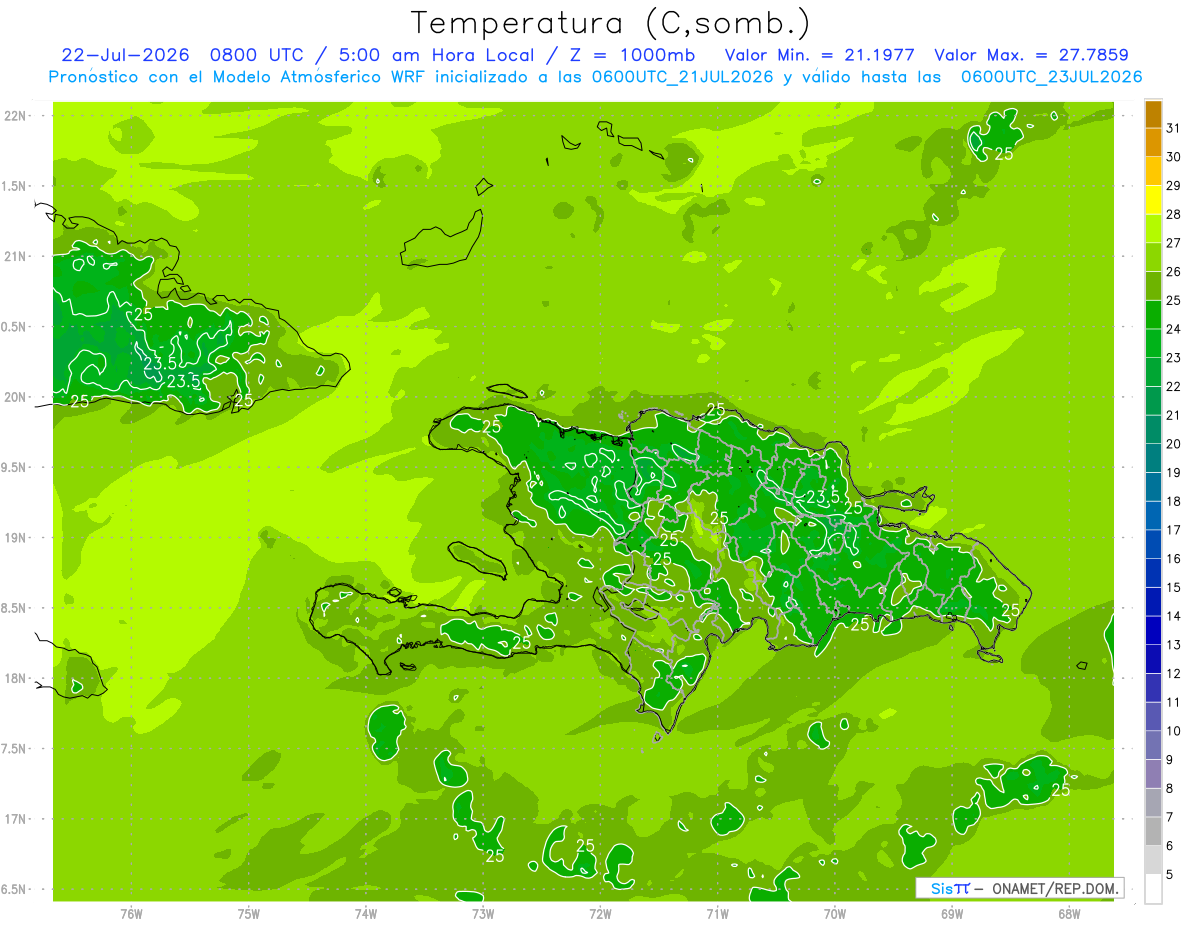Click the "6.5N" latitude tick label
The width and height of the screenshot is (1200, 927).
point(15,890)
